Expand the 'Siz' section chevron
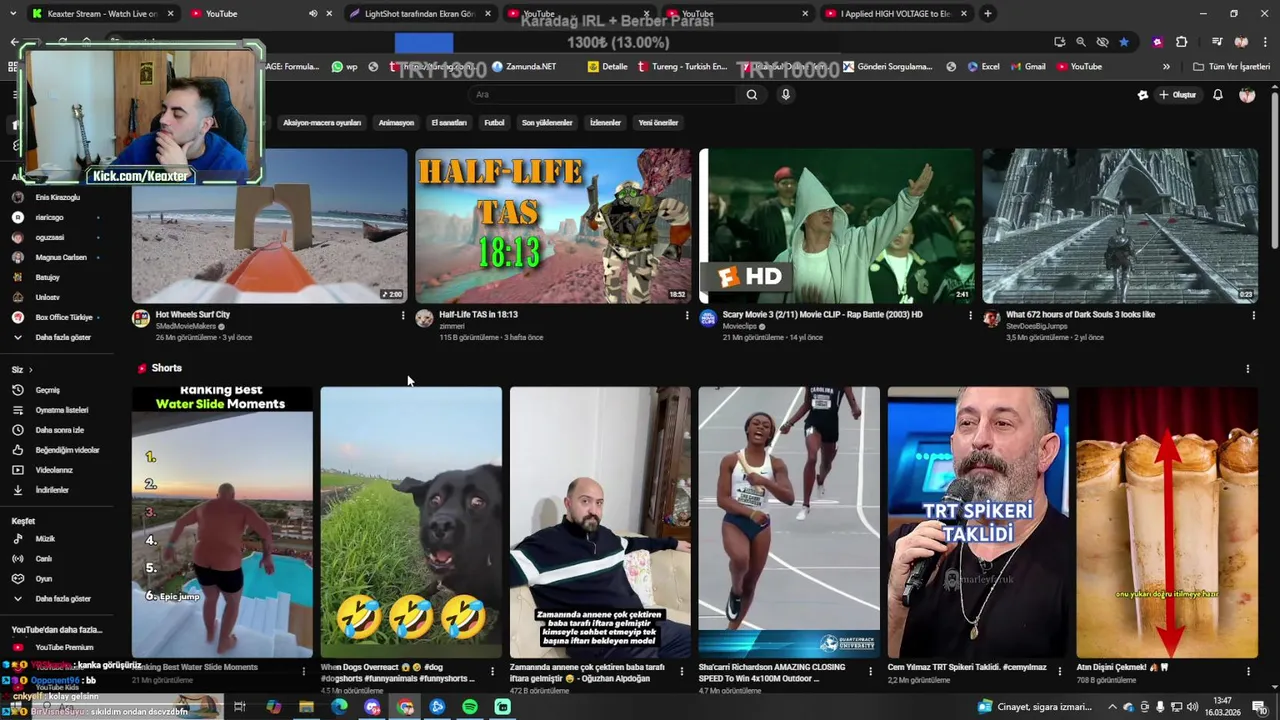 [30, 369]
